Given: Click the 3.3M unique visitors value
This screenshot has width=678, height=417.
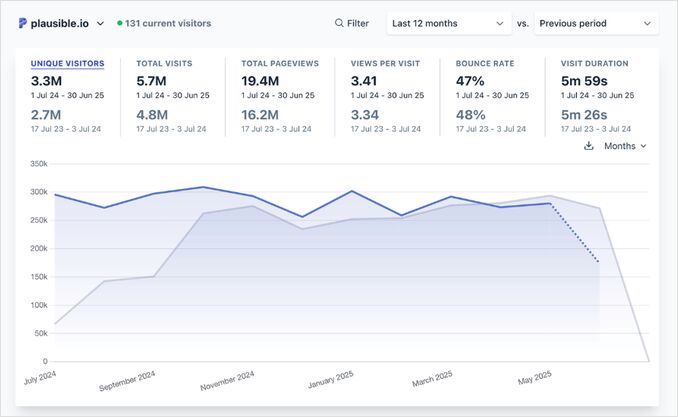Looking at the screenshot, I should pyautogui.click(x=47, y=80).
